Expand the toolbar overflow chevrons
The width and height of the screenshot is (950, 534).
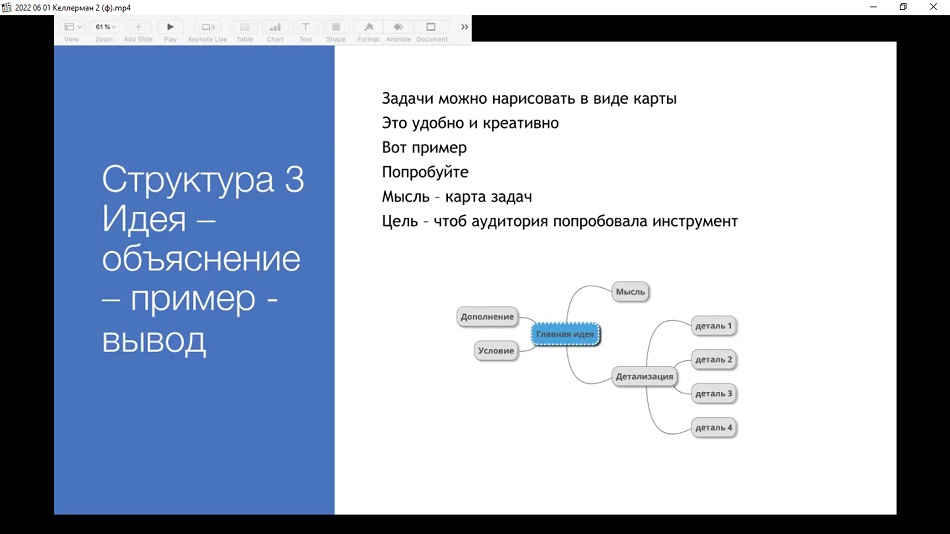(x=464, y=27)
